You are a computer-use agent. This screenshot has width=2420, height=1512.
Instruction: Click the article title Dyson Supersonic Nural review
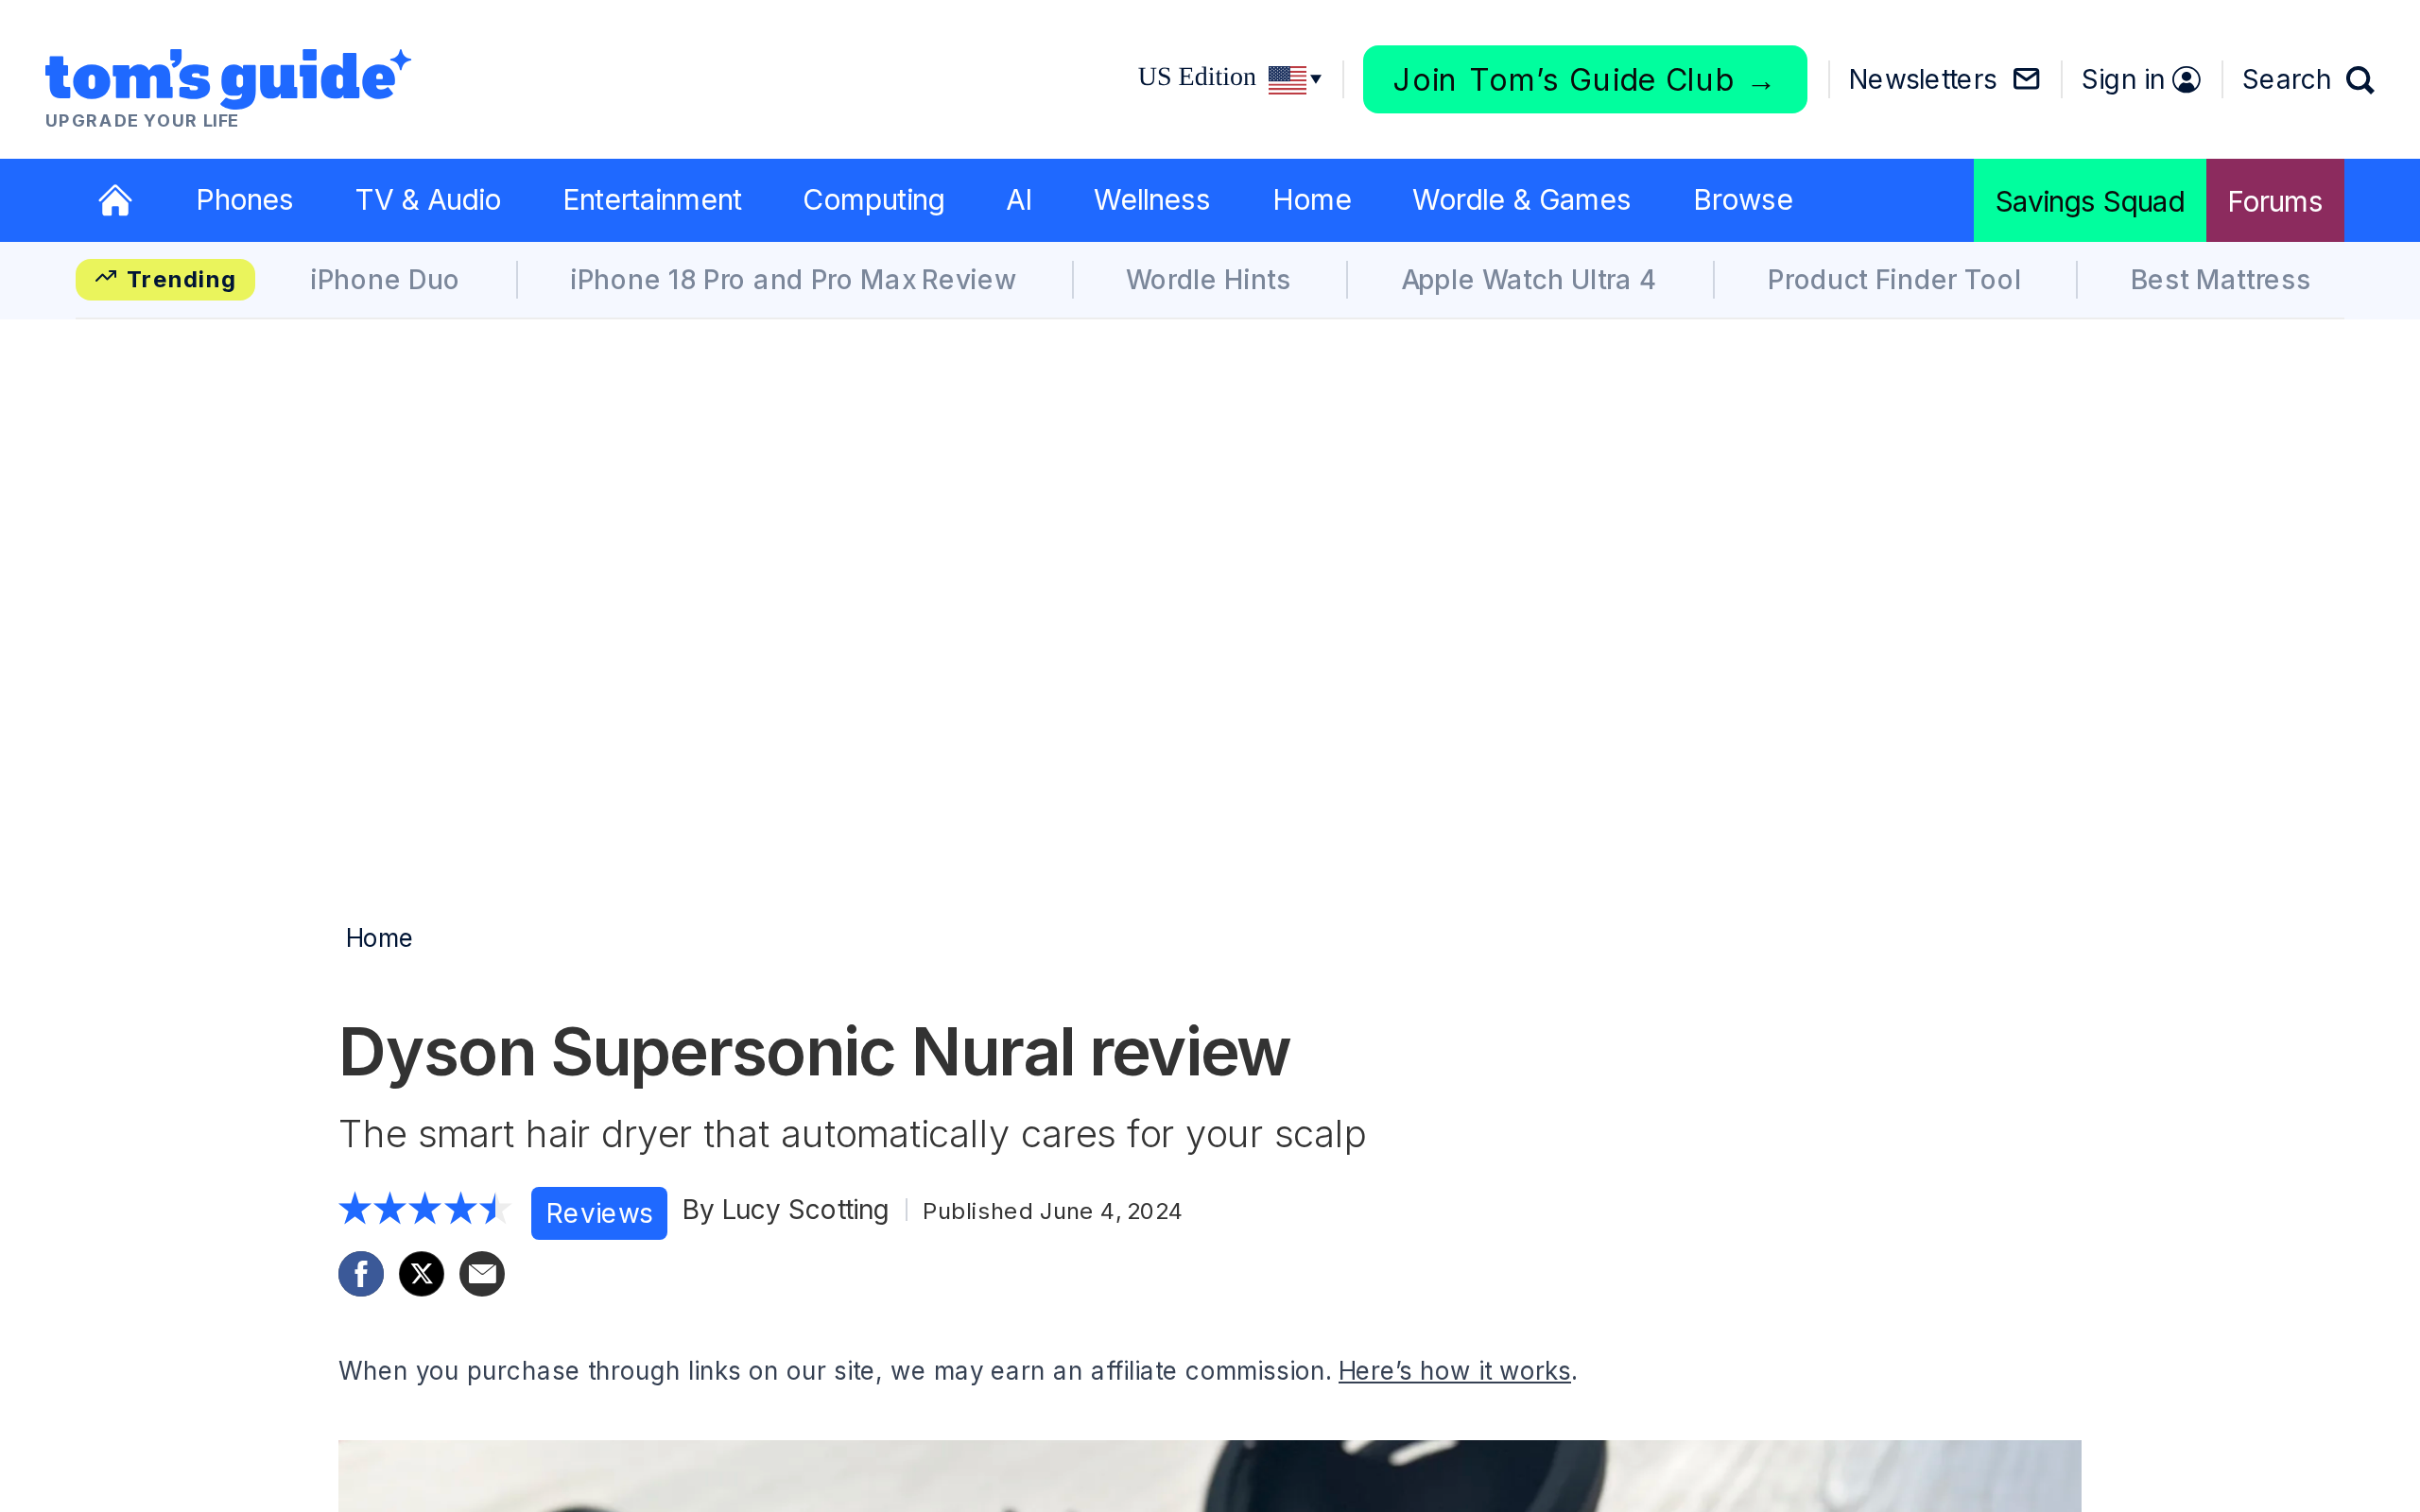point(814,1052)
